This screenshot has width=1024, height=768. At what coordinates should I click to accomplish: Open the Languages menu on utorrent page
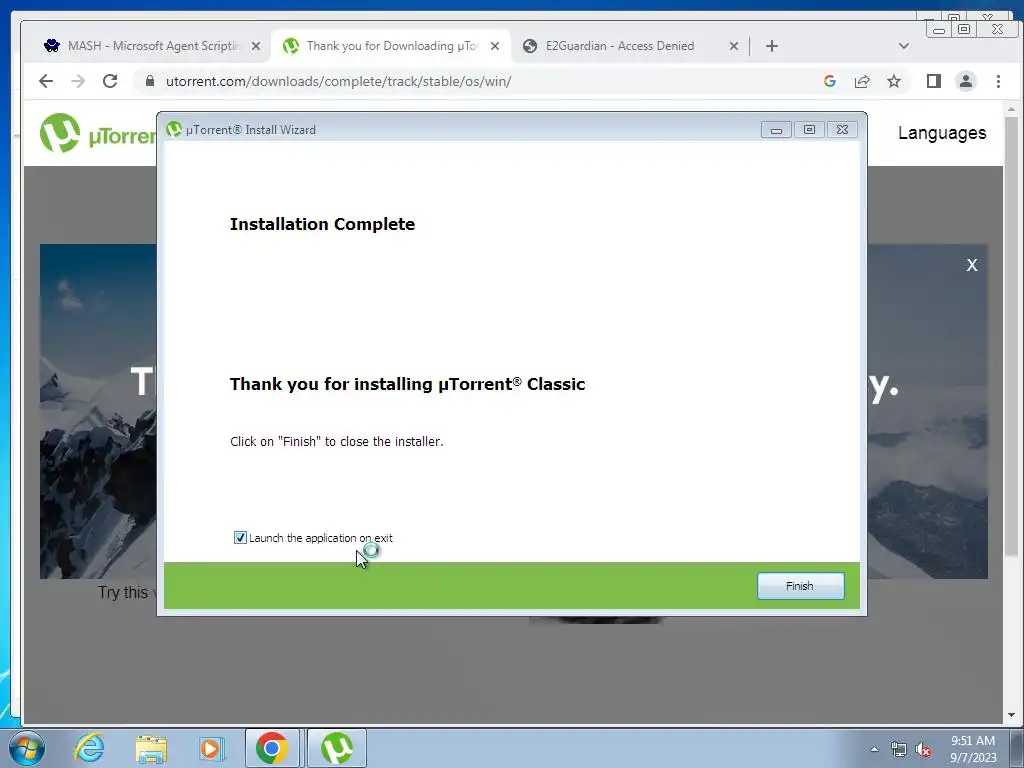tap(942, 133)
